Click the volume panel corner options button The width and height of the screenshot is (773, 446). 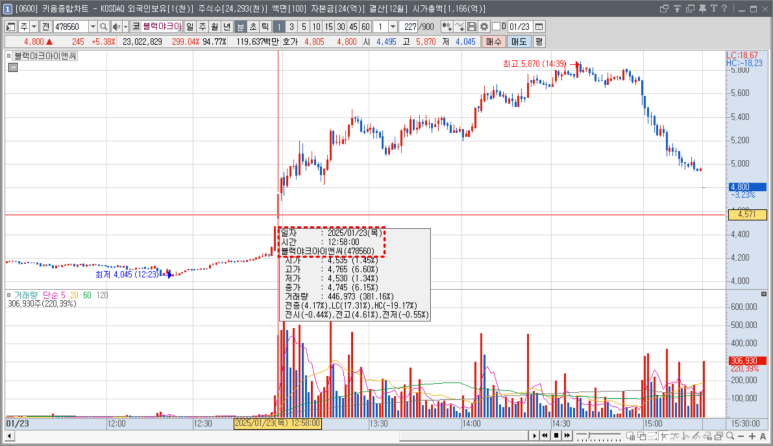coord(764,294)
